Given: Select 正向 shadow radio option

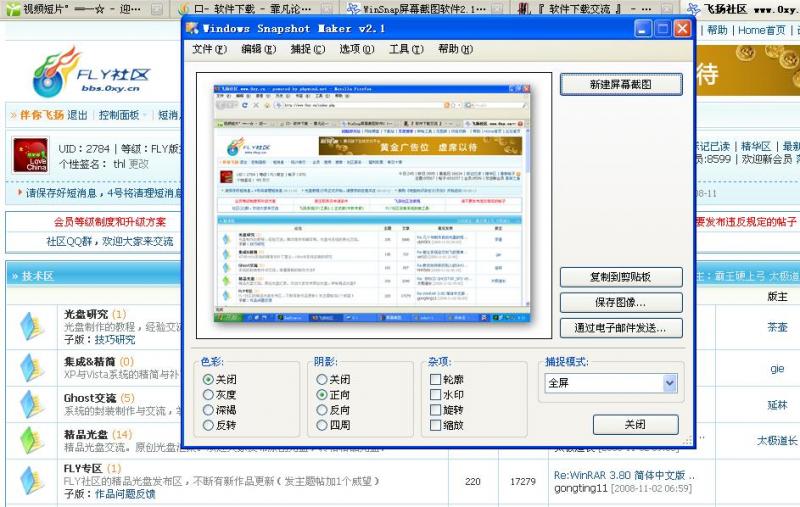Looking at the screenshot, I should (x=333, y=395).
